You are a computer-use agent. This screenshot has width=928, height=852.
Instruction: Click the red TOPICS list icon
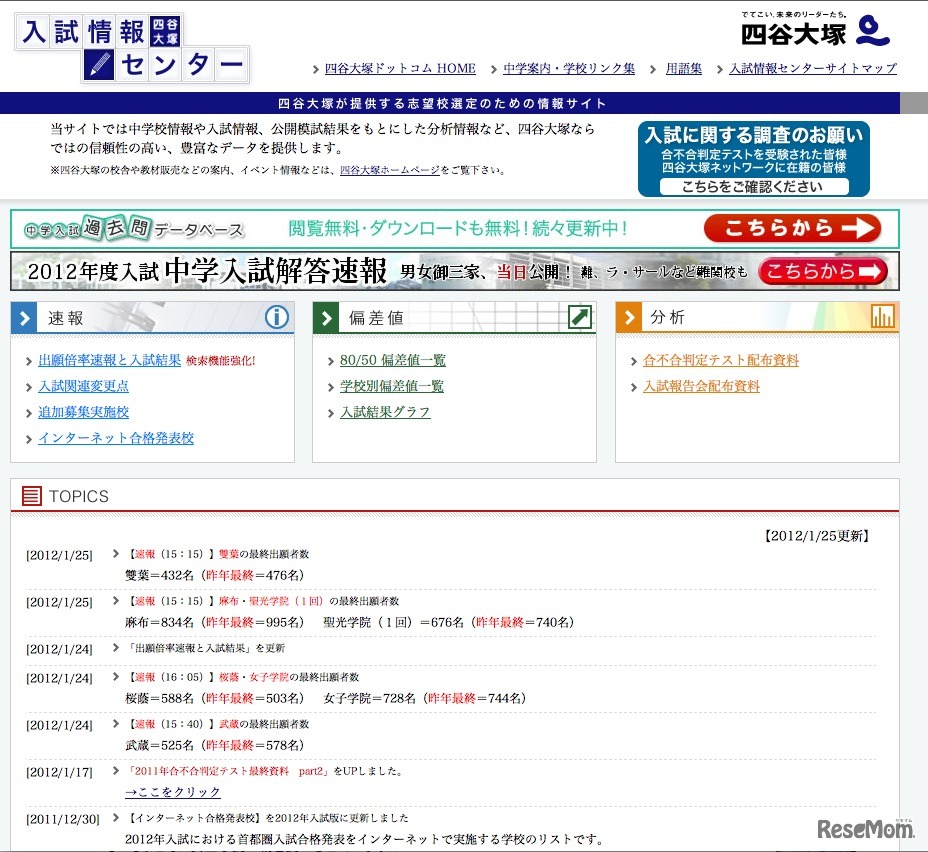pos(32,496)
